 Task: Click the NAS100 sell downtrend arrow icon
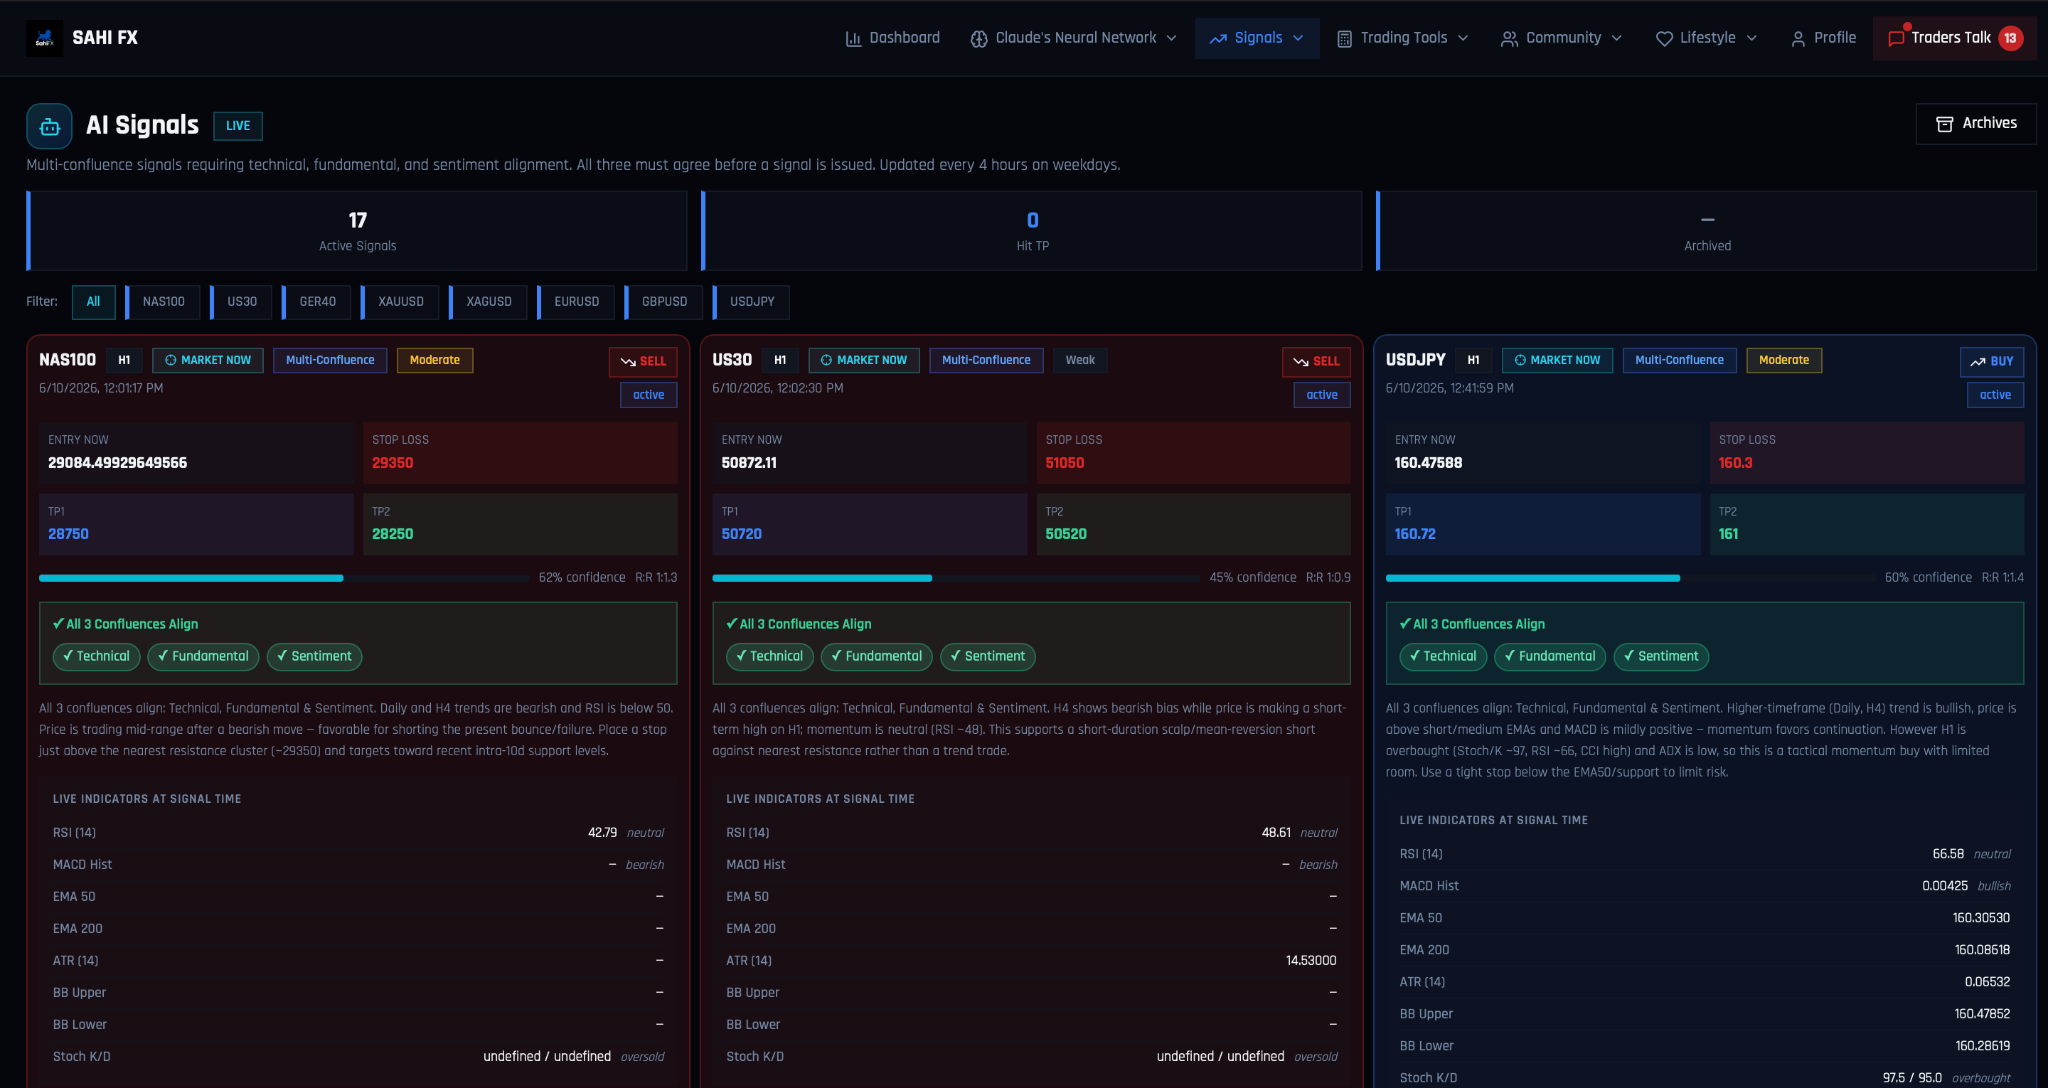628,362
